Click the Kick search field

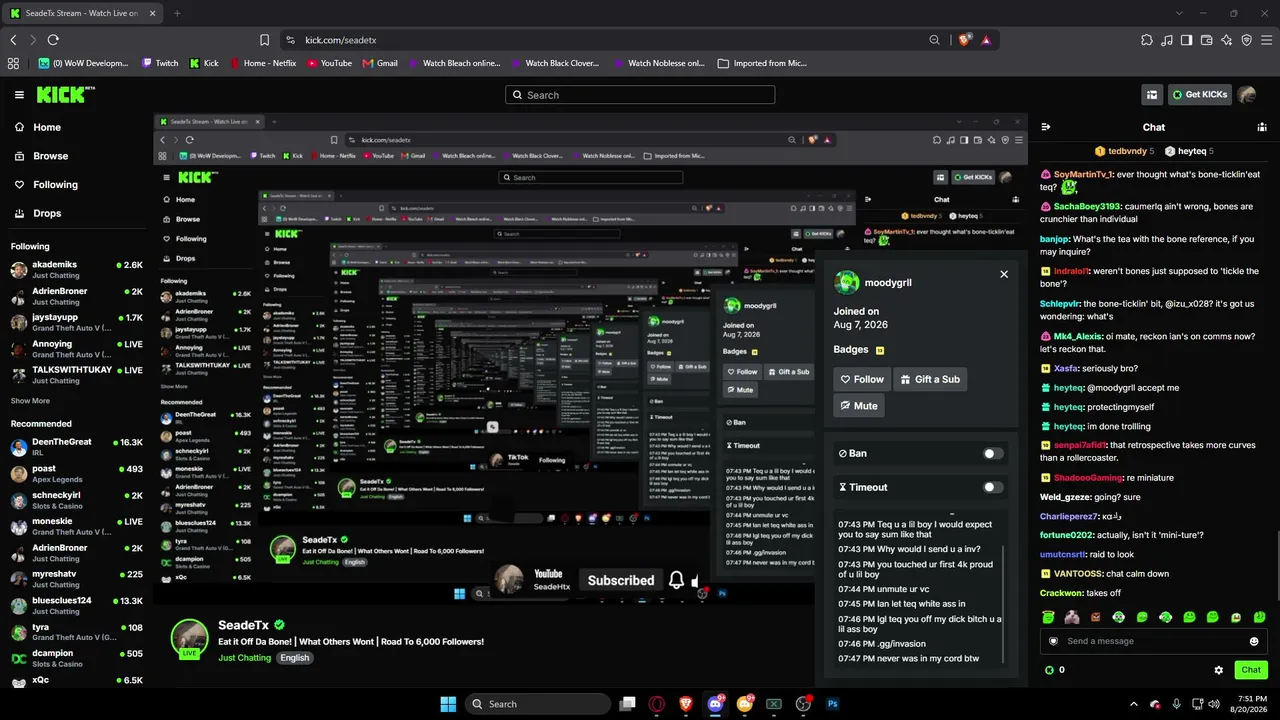coord(640,95)
